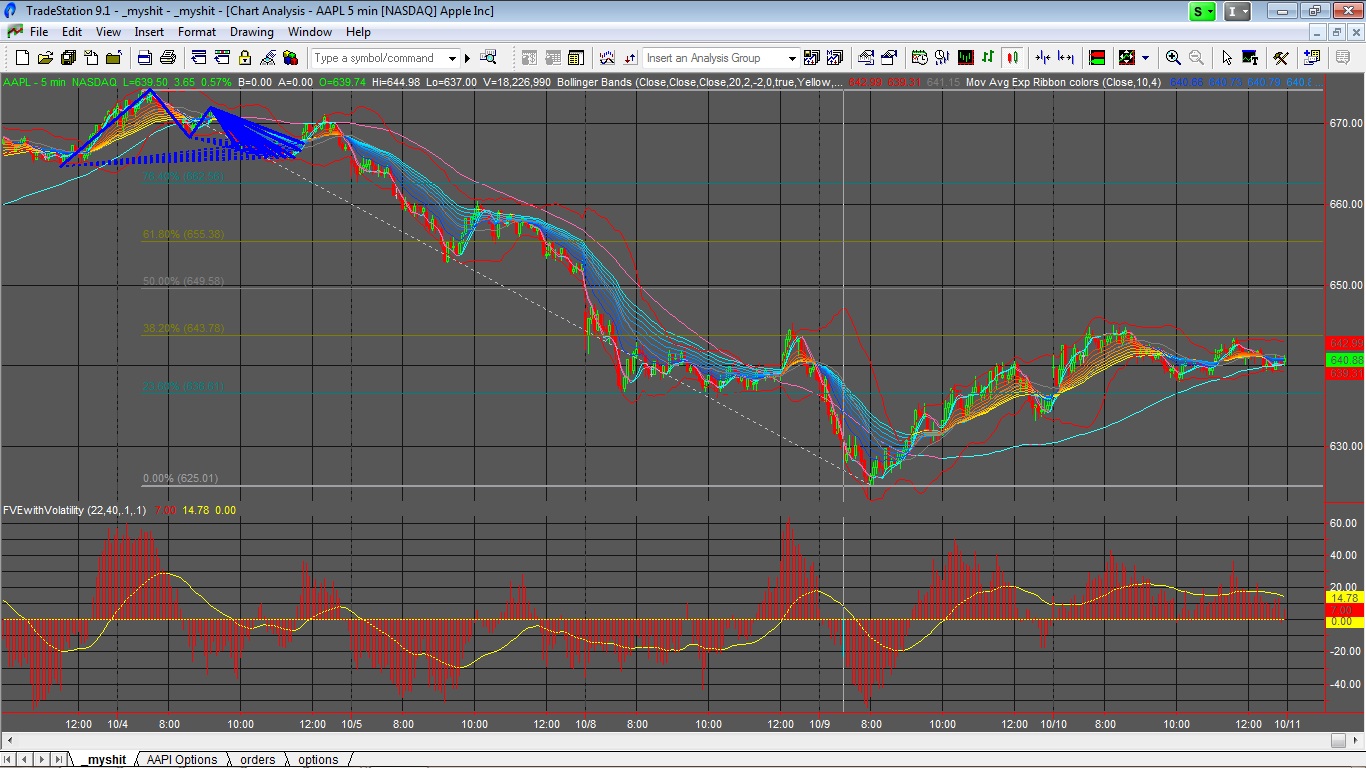Viewport: 1366px width, 768px height.
Task: Switch to the _myshit workspace tab
Action: pyautogui.click(x=105, y=760)
